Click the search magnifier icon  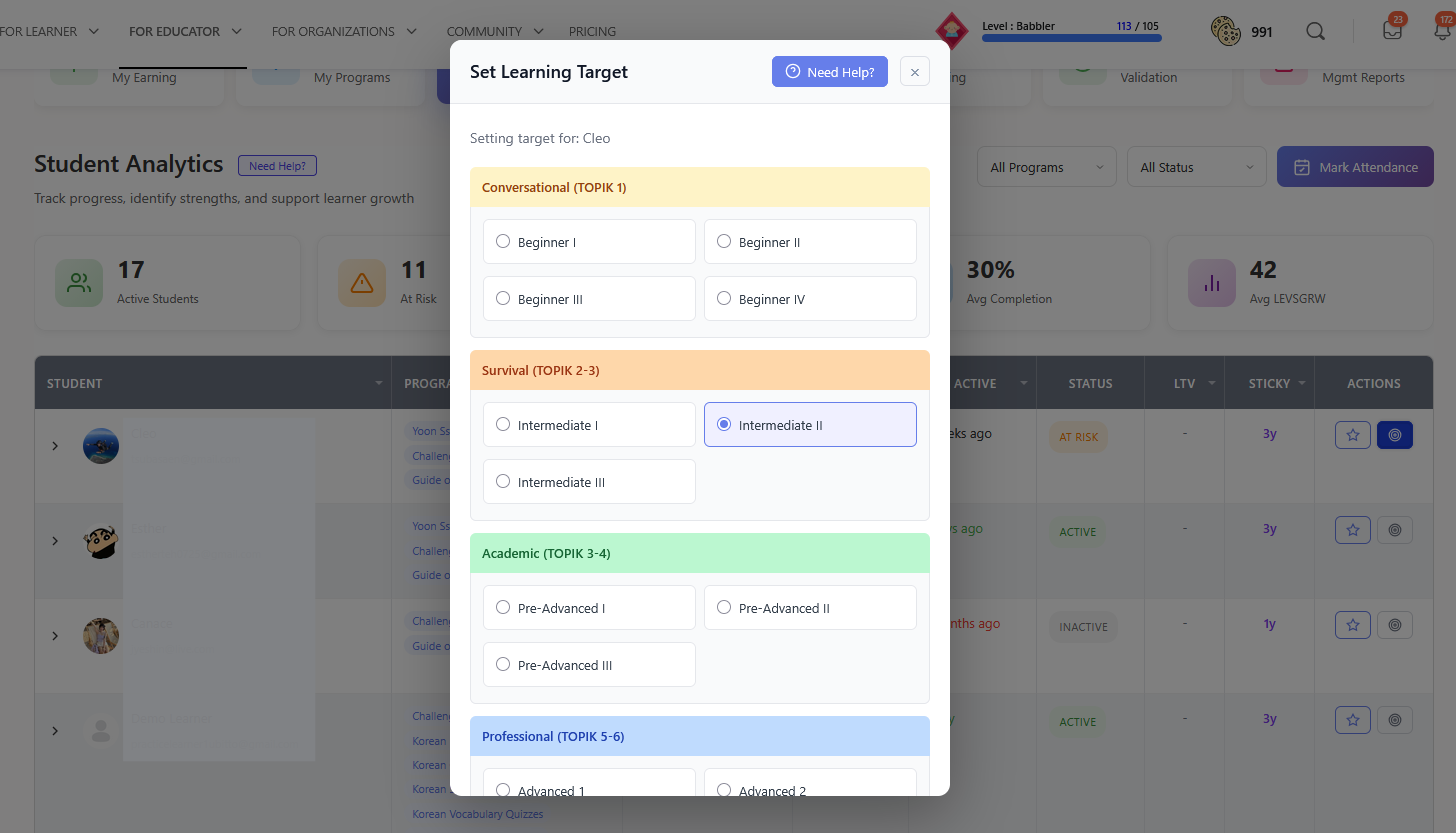click(1315, 31)
